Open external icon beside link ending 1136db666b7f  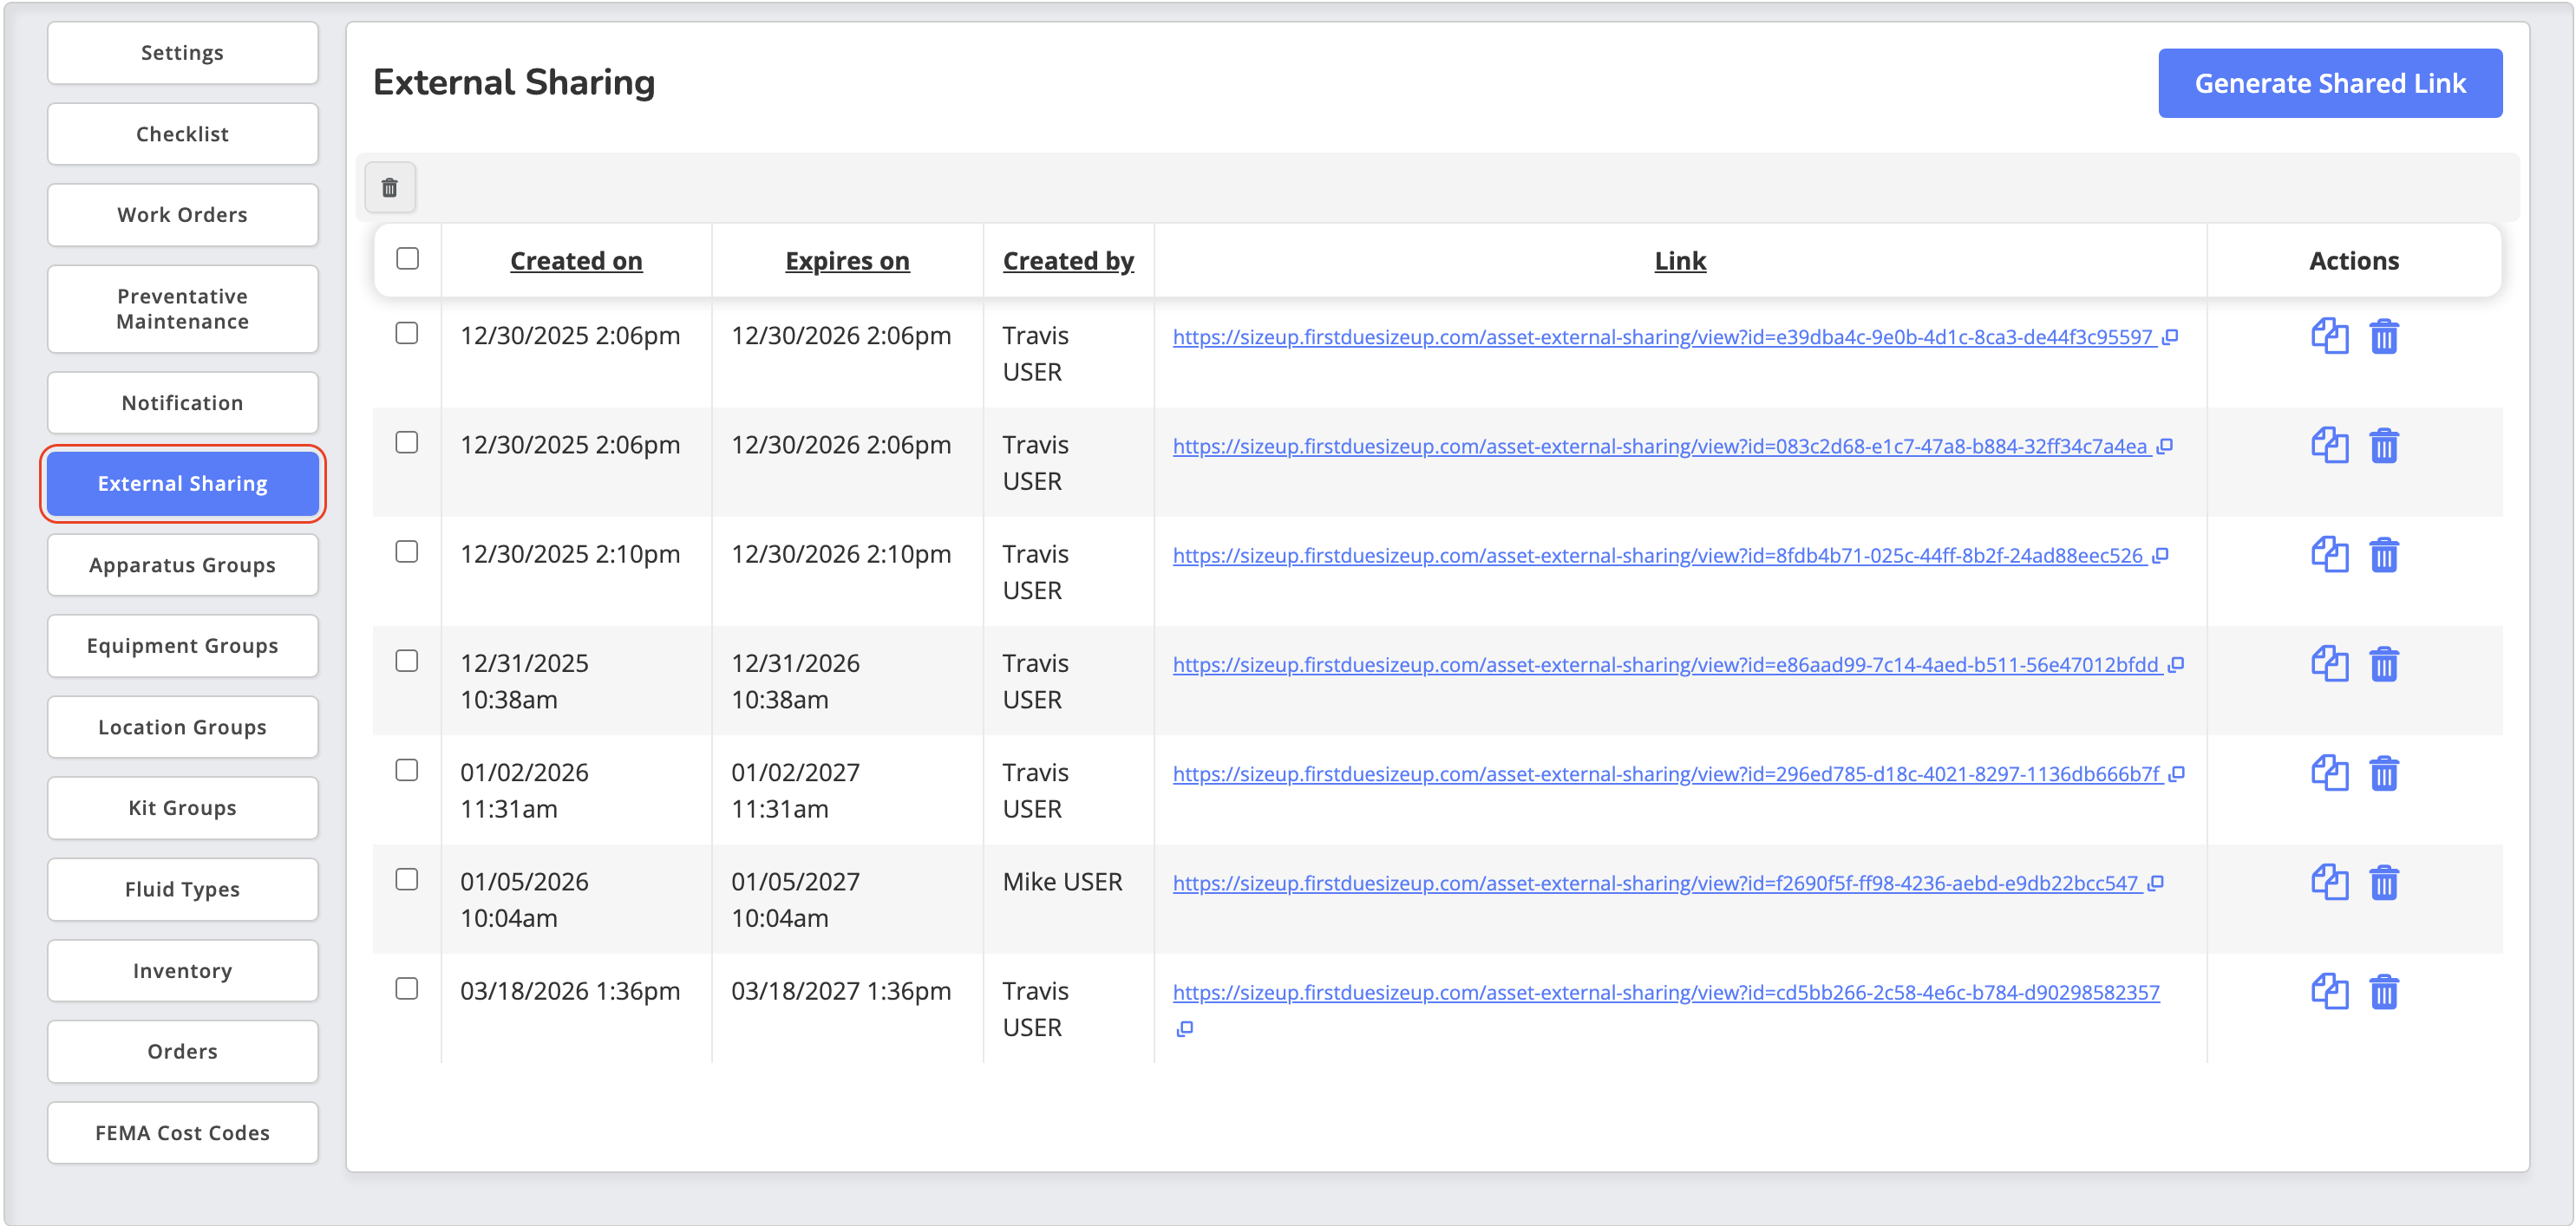pyautogui.click(x=2177, y=773)
